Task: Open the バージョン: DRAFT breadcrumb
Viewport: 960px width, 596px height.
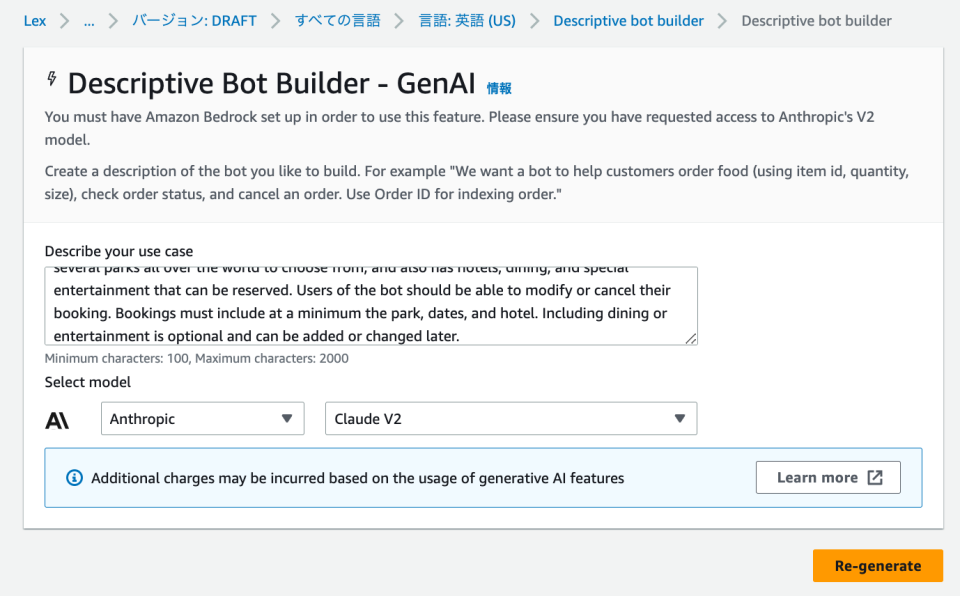Action: pos(194,20)
